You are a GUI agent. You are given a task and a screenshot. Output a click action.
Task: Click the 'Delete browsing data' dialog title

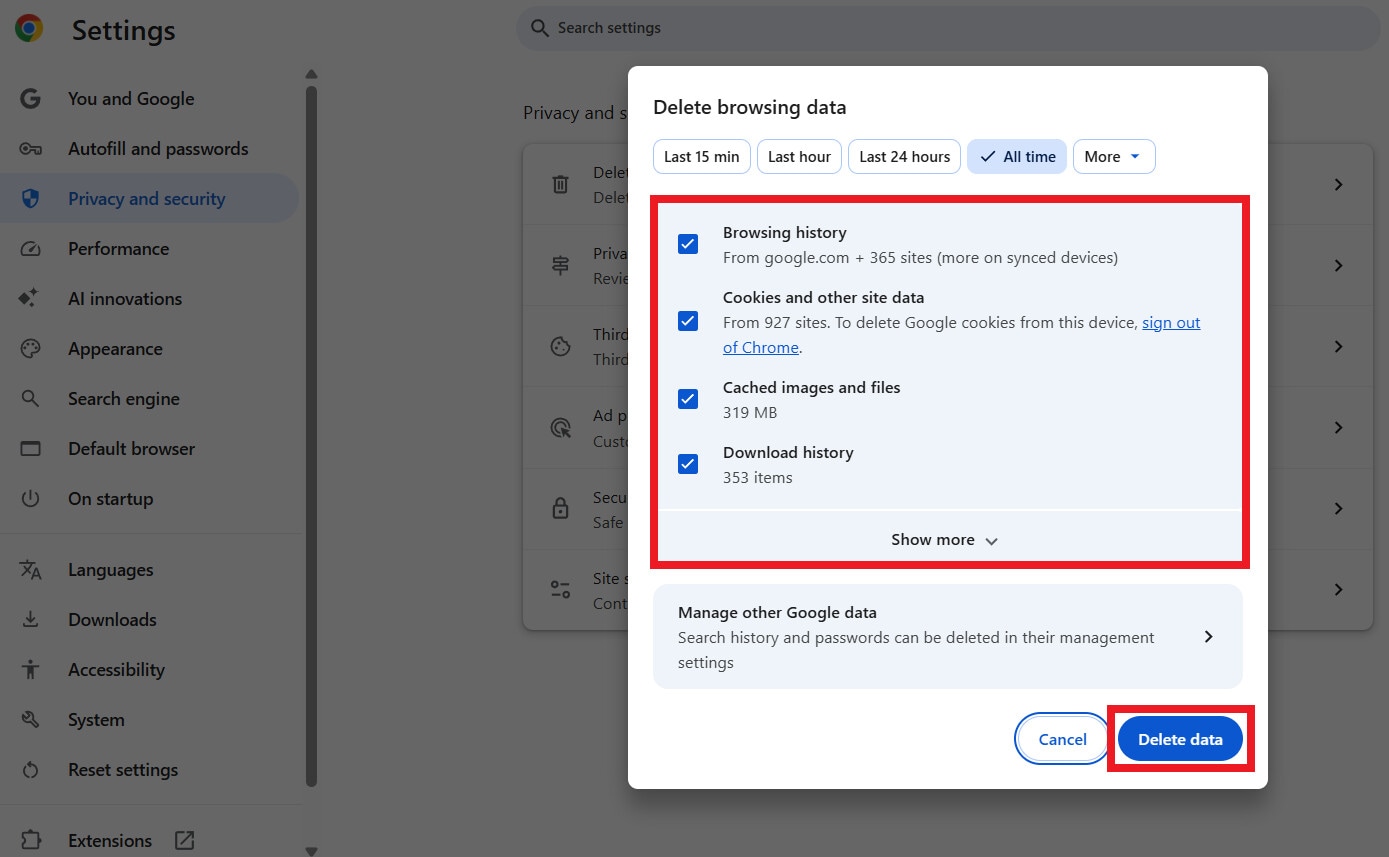pyautogui.click(x=750, y=107)
